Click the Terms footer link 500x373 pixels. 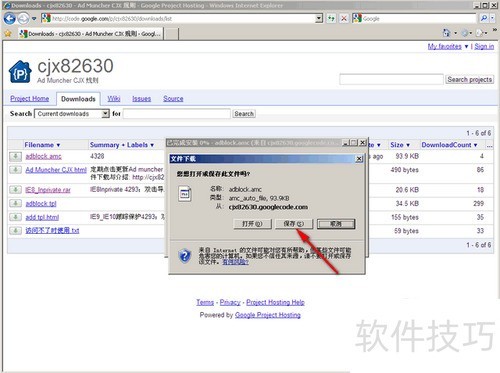point(205,302)
